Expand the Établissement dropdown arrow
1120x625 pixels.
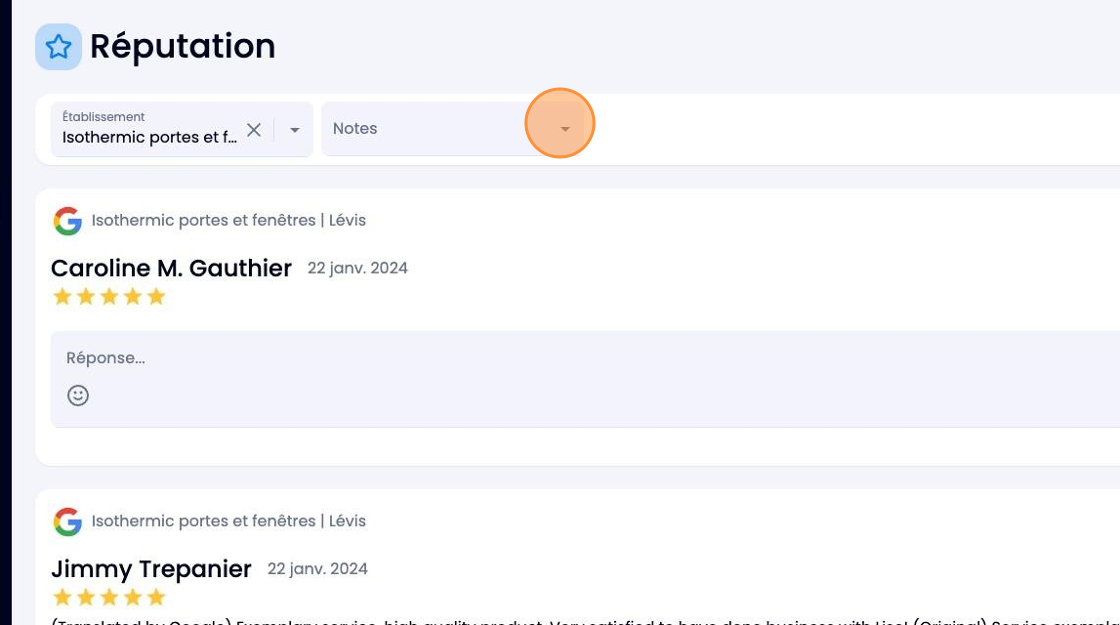click(x=294, y=130)
